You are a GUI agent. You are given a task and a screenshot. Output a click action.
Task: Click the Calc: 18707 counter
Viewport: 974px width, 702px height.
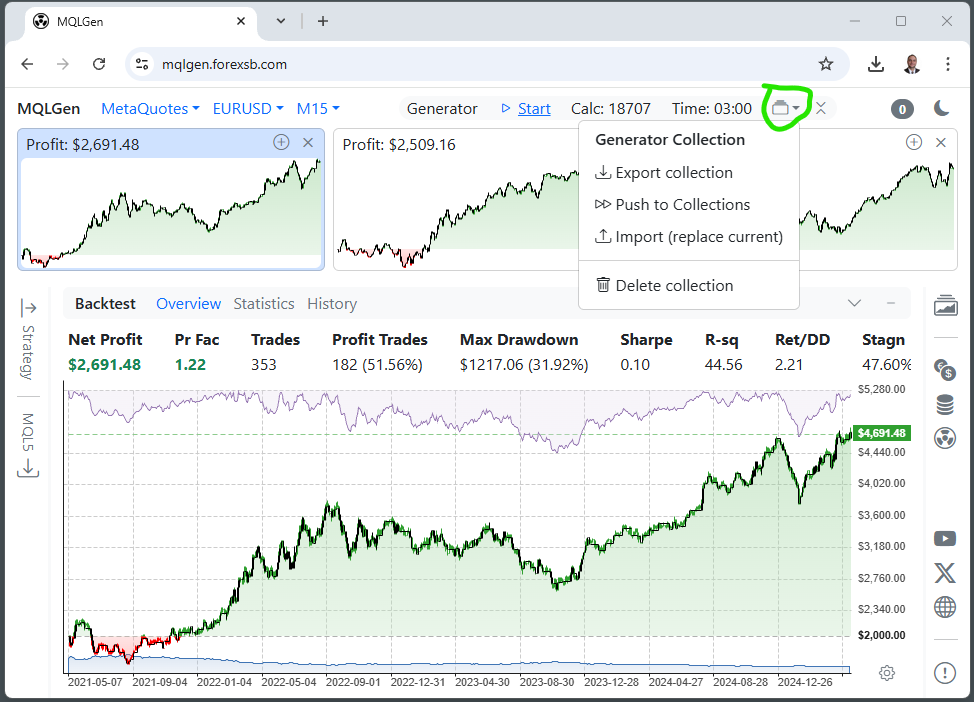(x=611, y=109)
